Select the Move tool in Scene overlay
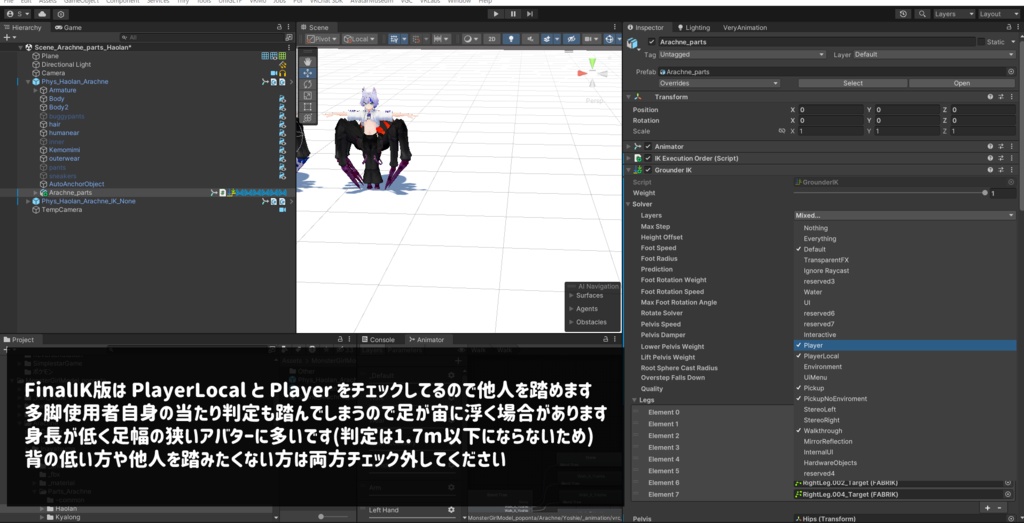This screenshot has height=523, width=1024. 308,73
